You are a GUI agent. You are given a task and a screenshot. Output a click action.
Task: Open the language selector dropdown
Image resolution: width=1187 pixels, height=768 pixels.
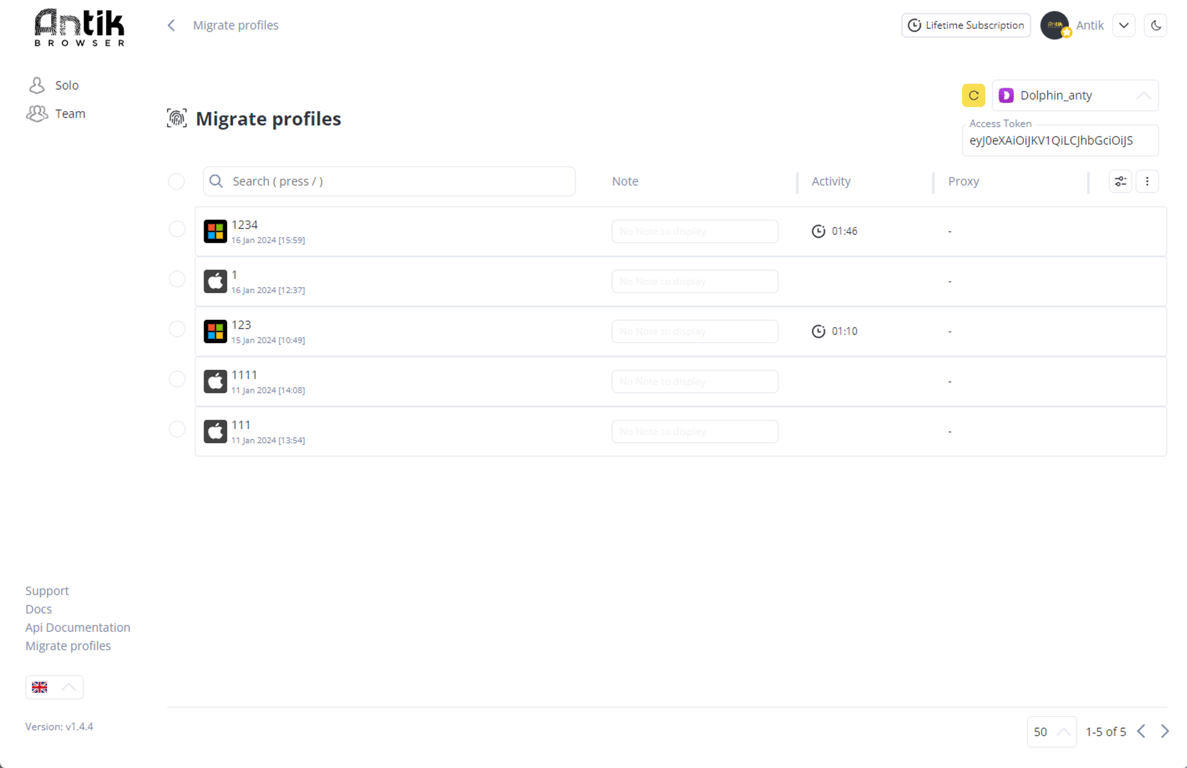click(55, 687)
